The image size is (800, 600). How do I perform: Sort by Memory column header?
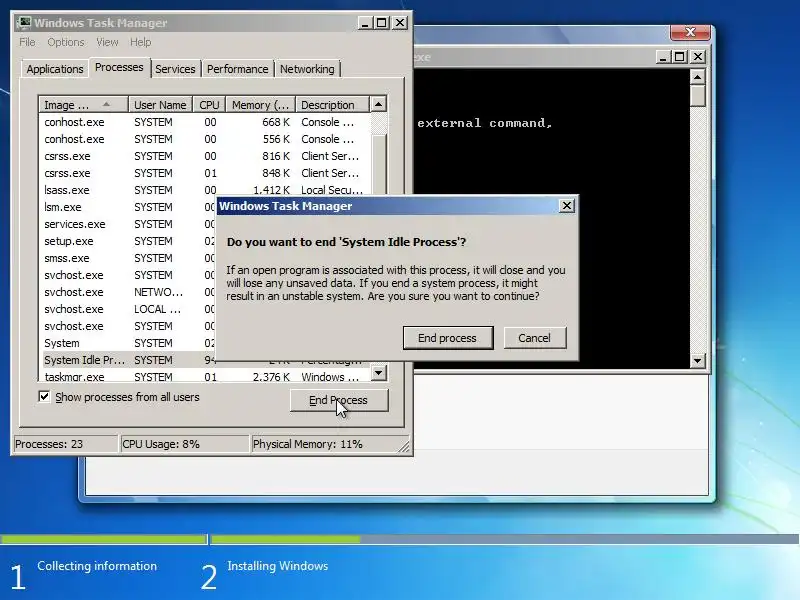point(260,105)
